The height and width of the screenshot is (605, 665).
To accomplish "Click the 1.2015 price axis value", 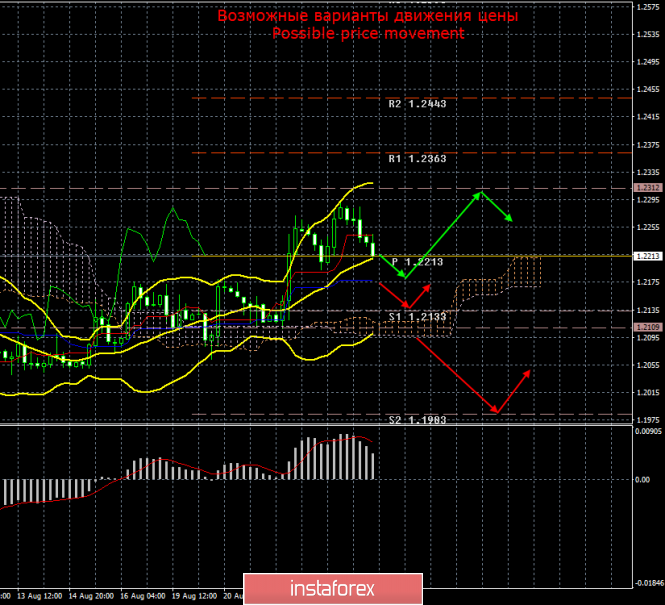I will 648,393.
